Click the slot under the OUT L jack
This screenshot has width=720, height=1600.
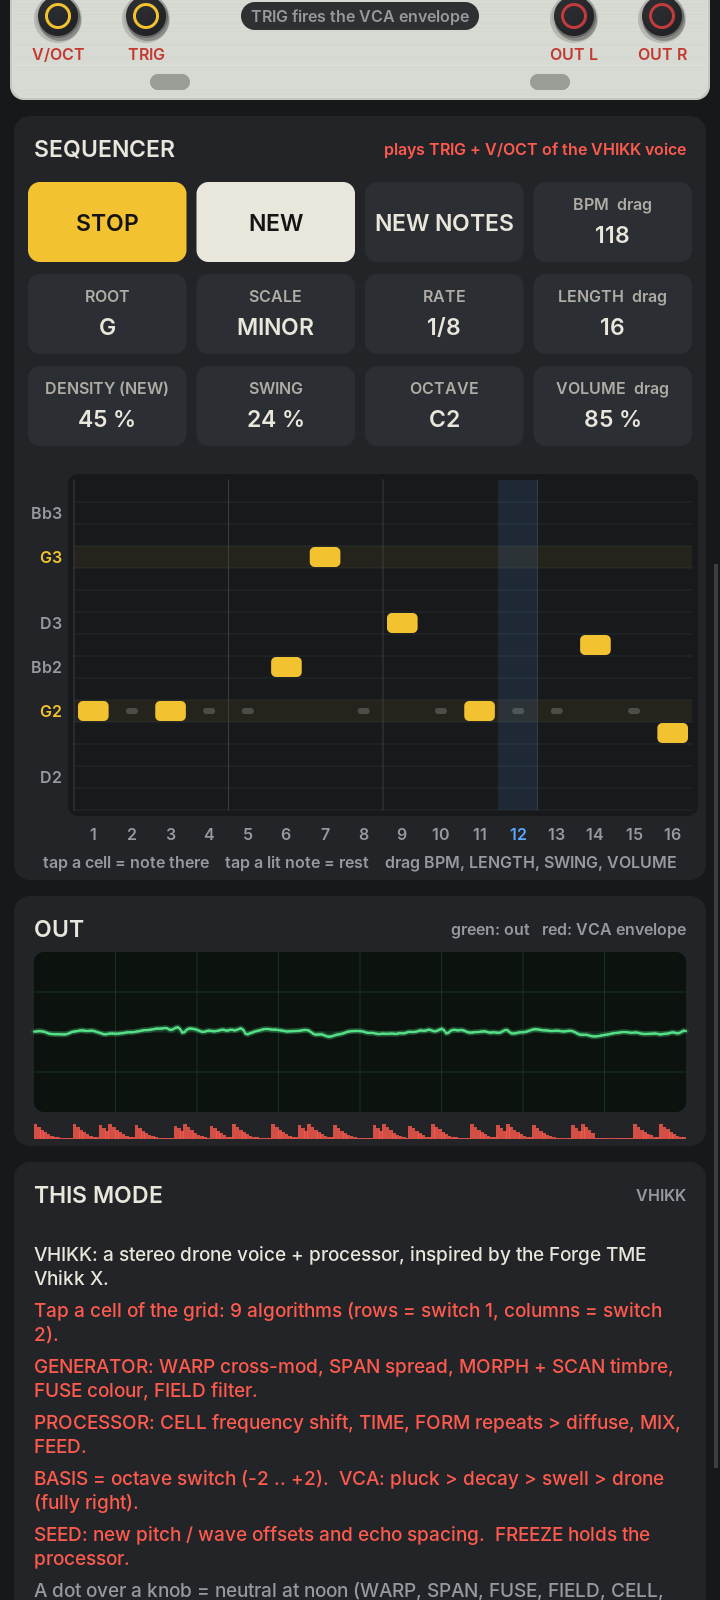tap(550, 82)
